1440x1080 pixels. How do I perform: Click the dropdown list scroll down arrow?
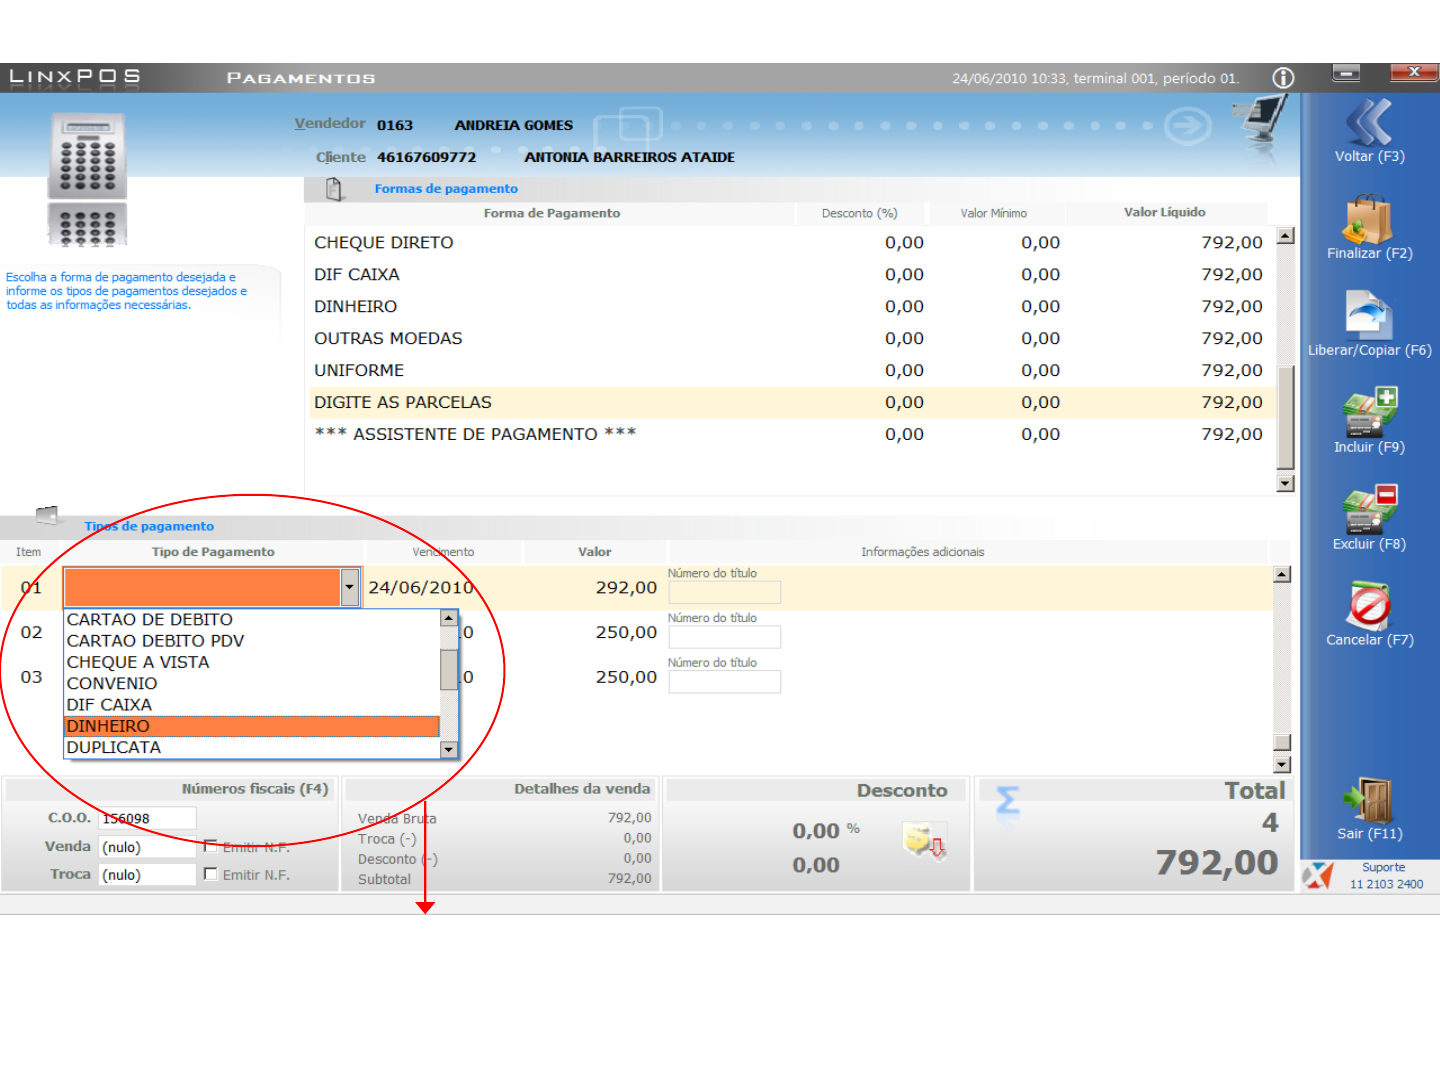click(449, 749)
